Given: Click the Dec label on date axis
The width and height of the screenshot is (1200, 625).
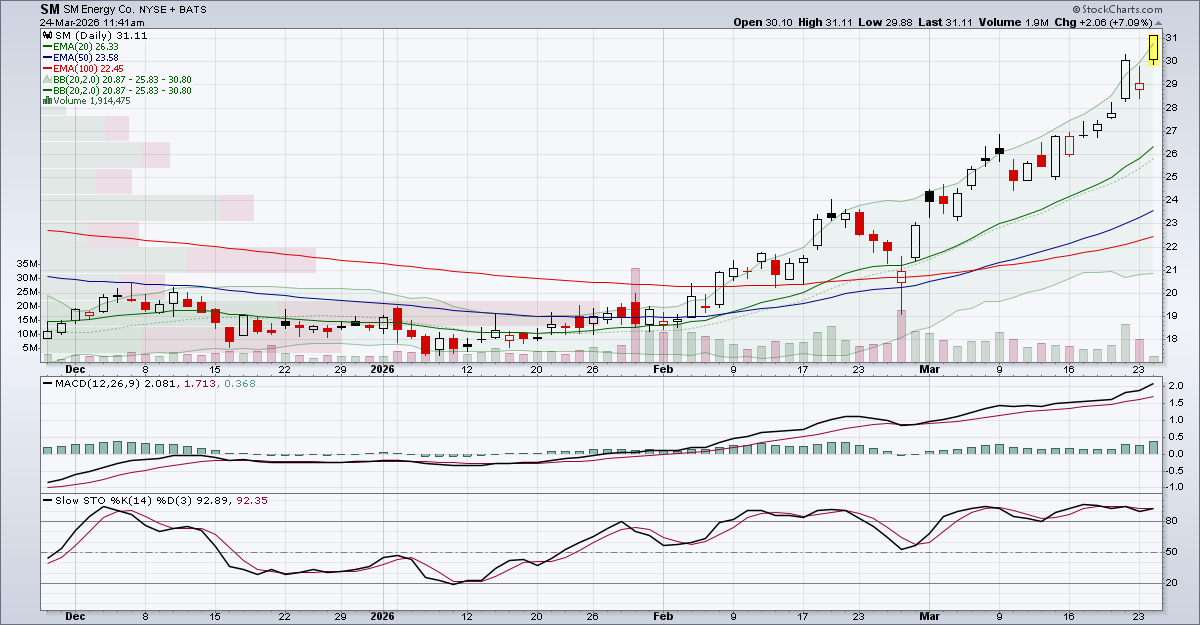Looking at the screenshot, I should pyautogui.click(x=76, y=369).
